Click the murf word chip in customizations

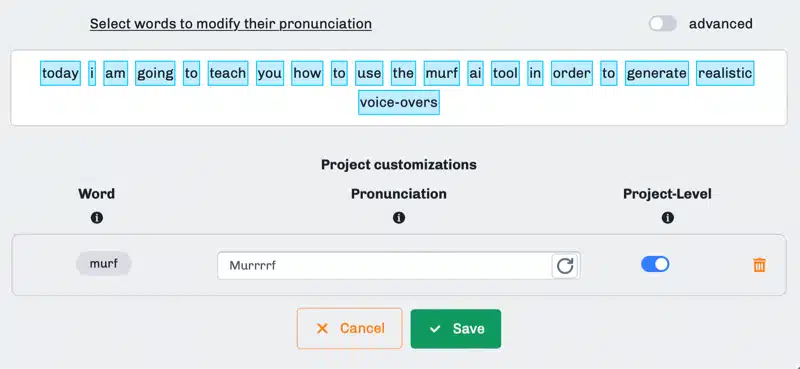[x=104, y=264]
